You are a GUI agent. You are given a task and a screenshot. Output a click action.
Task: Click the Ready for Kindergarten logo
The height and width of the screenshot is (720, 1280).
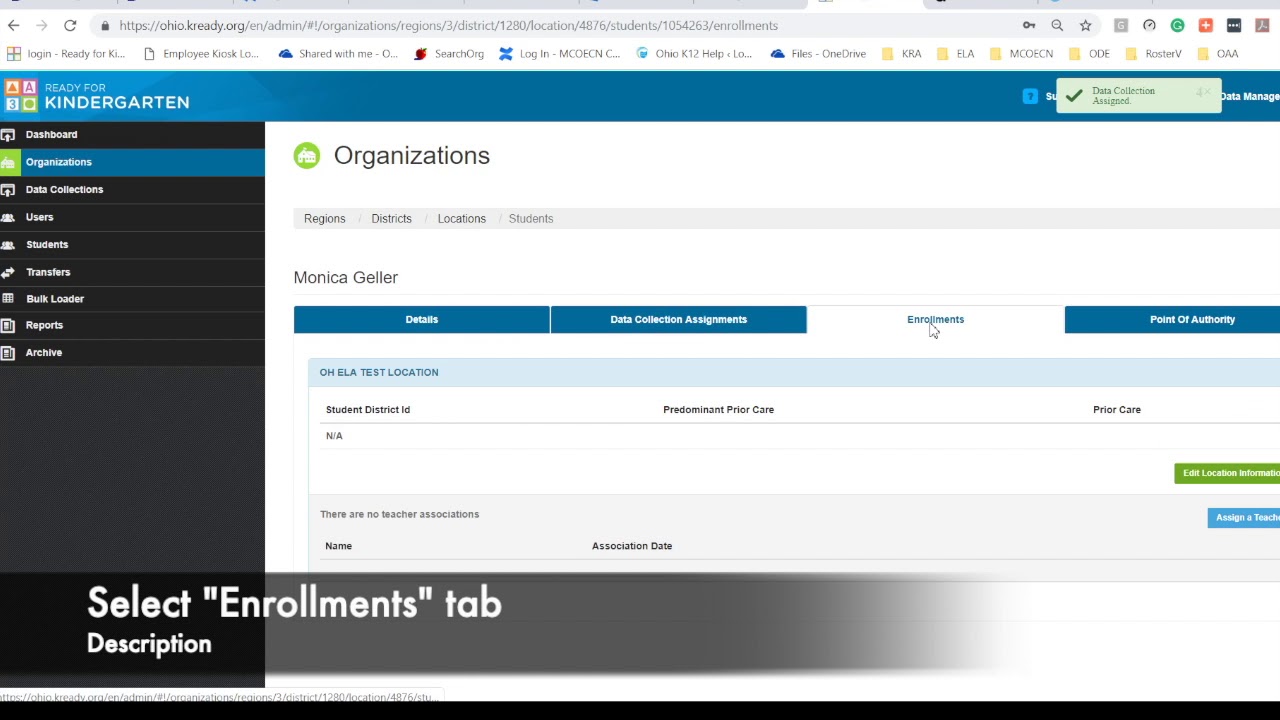tap(97, 96)
